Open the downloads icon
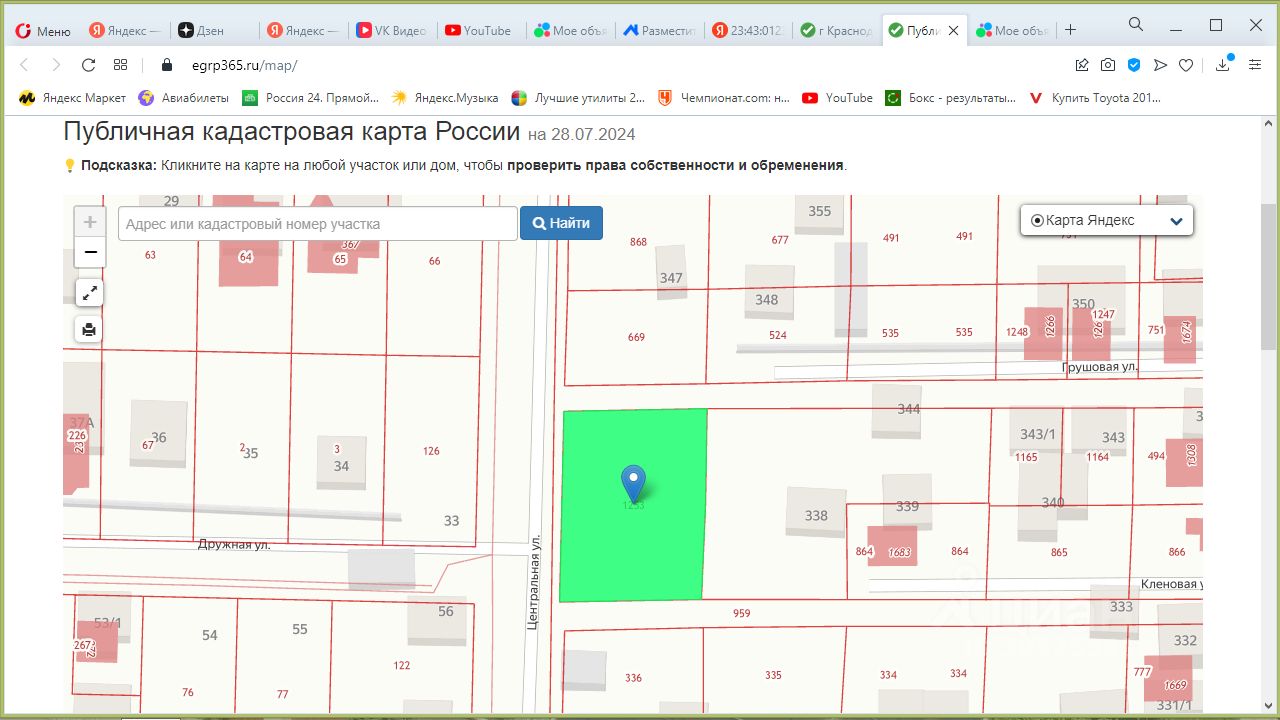This screenshot has width=1280, height=720. pos(1223,65)
